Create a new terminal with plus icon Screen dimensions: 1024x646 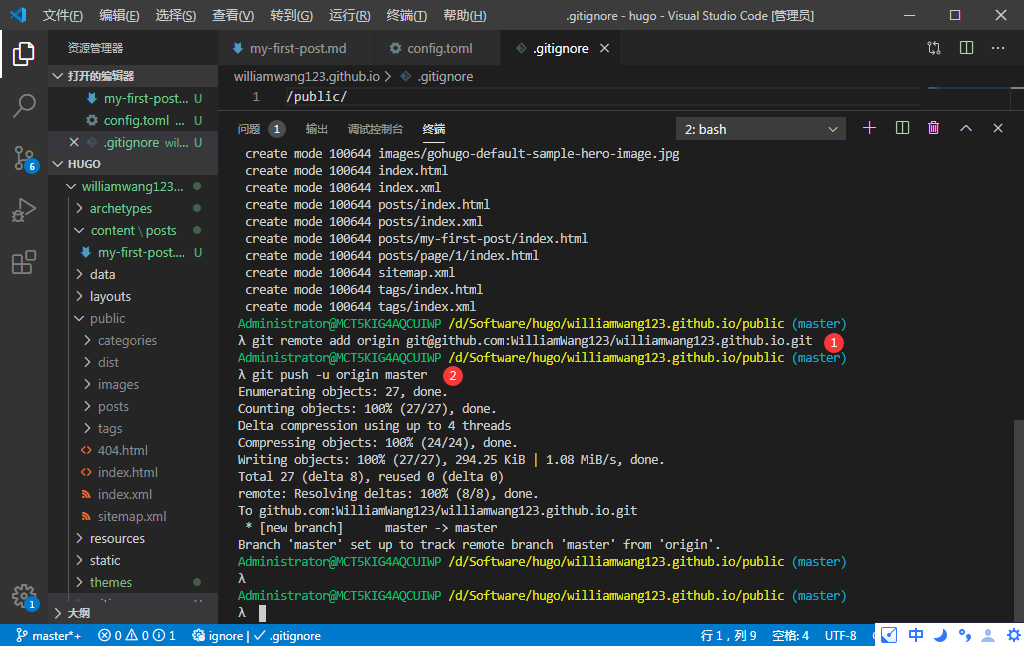[869, 128]
